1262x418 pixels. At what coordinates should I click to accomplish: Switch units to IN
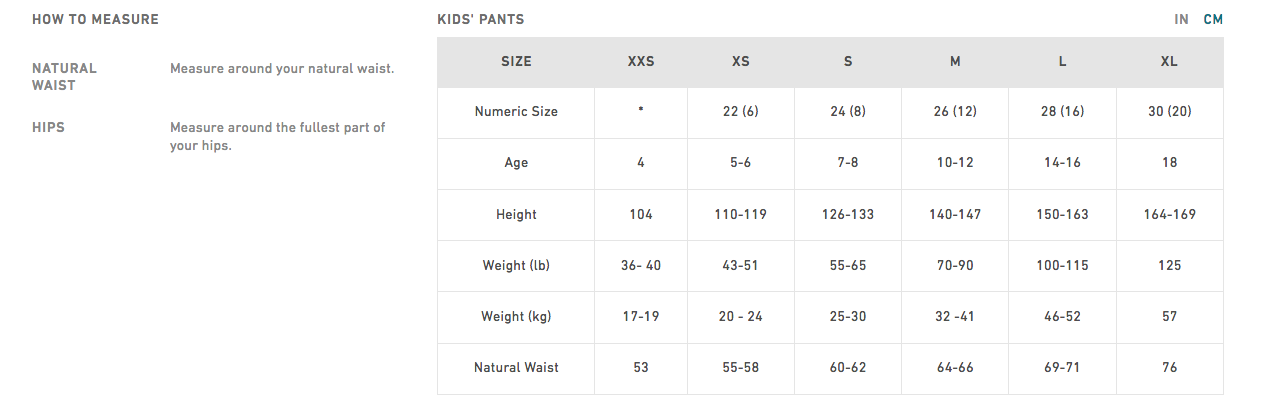[x=1181, y=19]
